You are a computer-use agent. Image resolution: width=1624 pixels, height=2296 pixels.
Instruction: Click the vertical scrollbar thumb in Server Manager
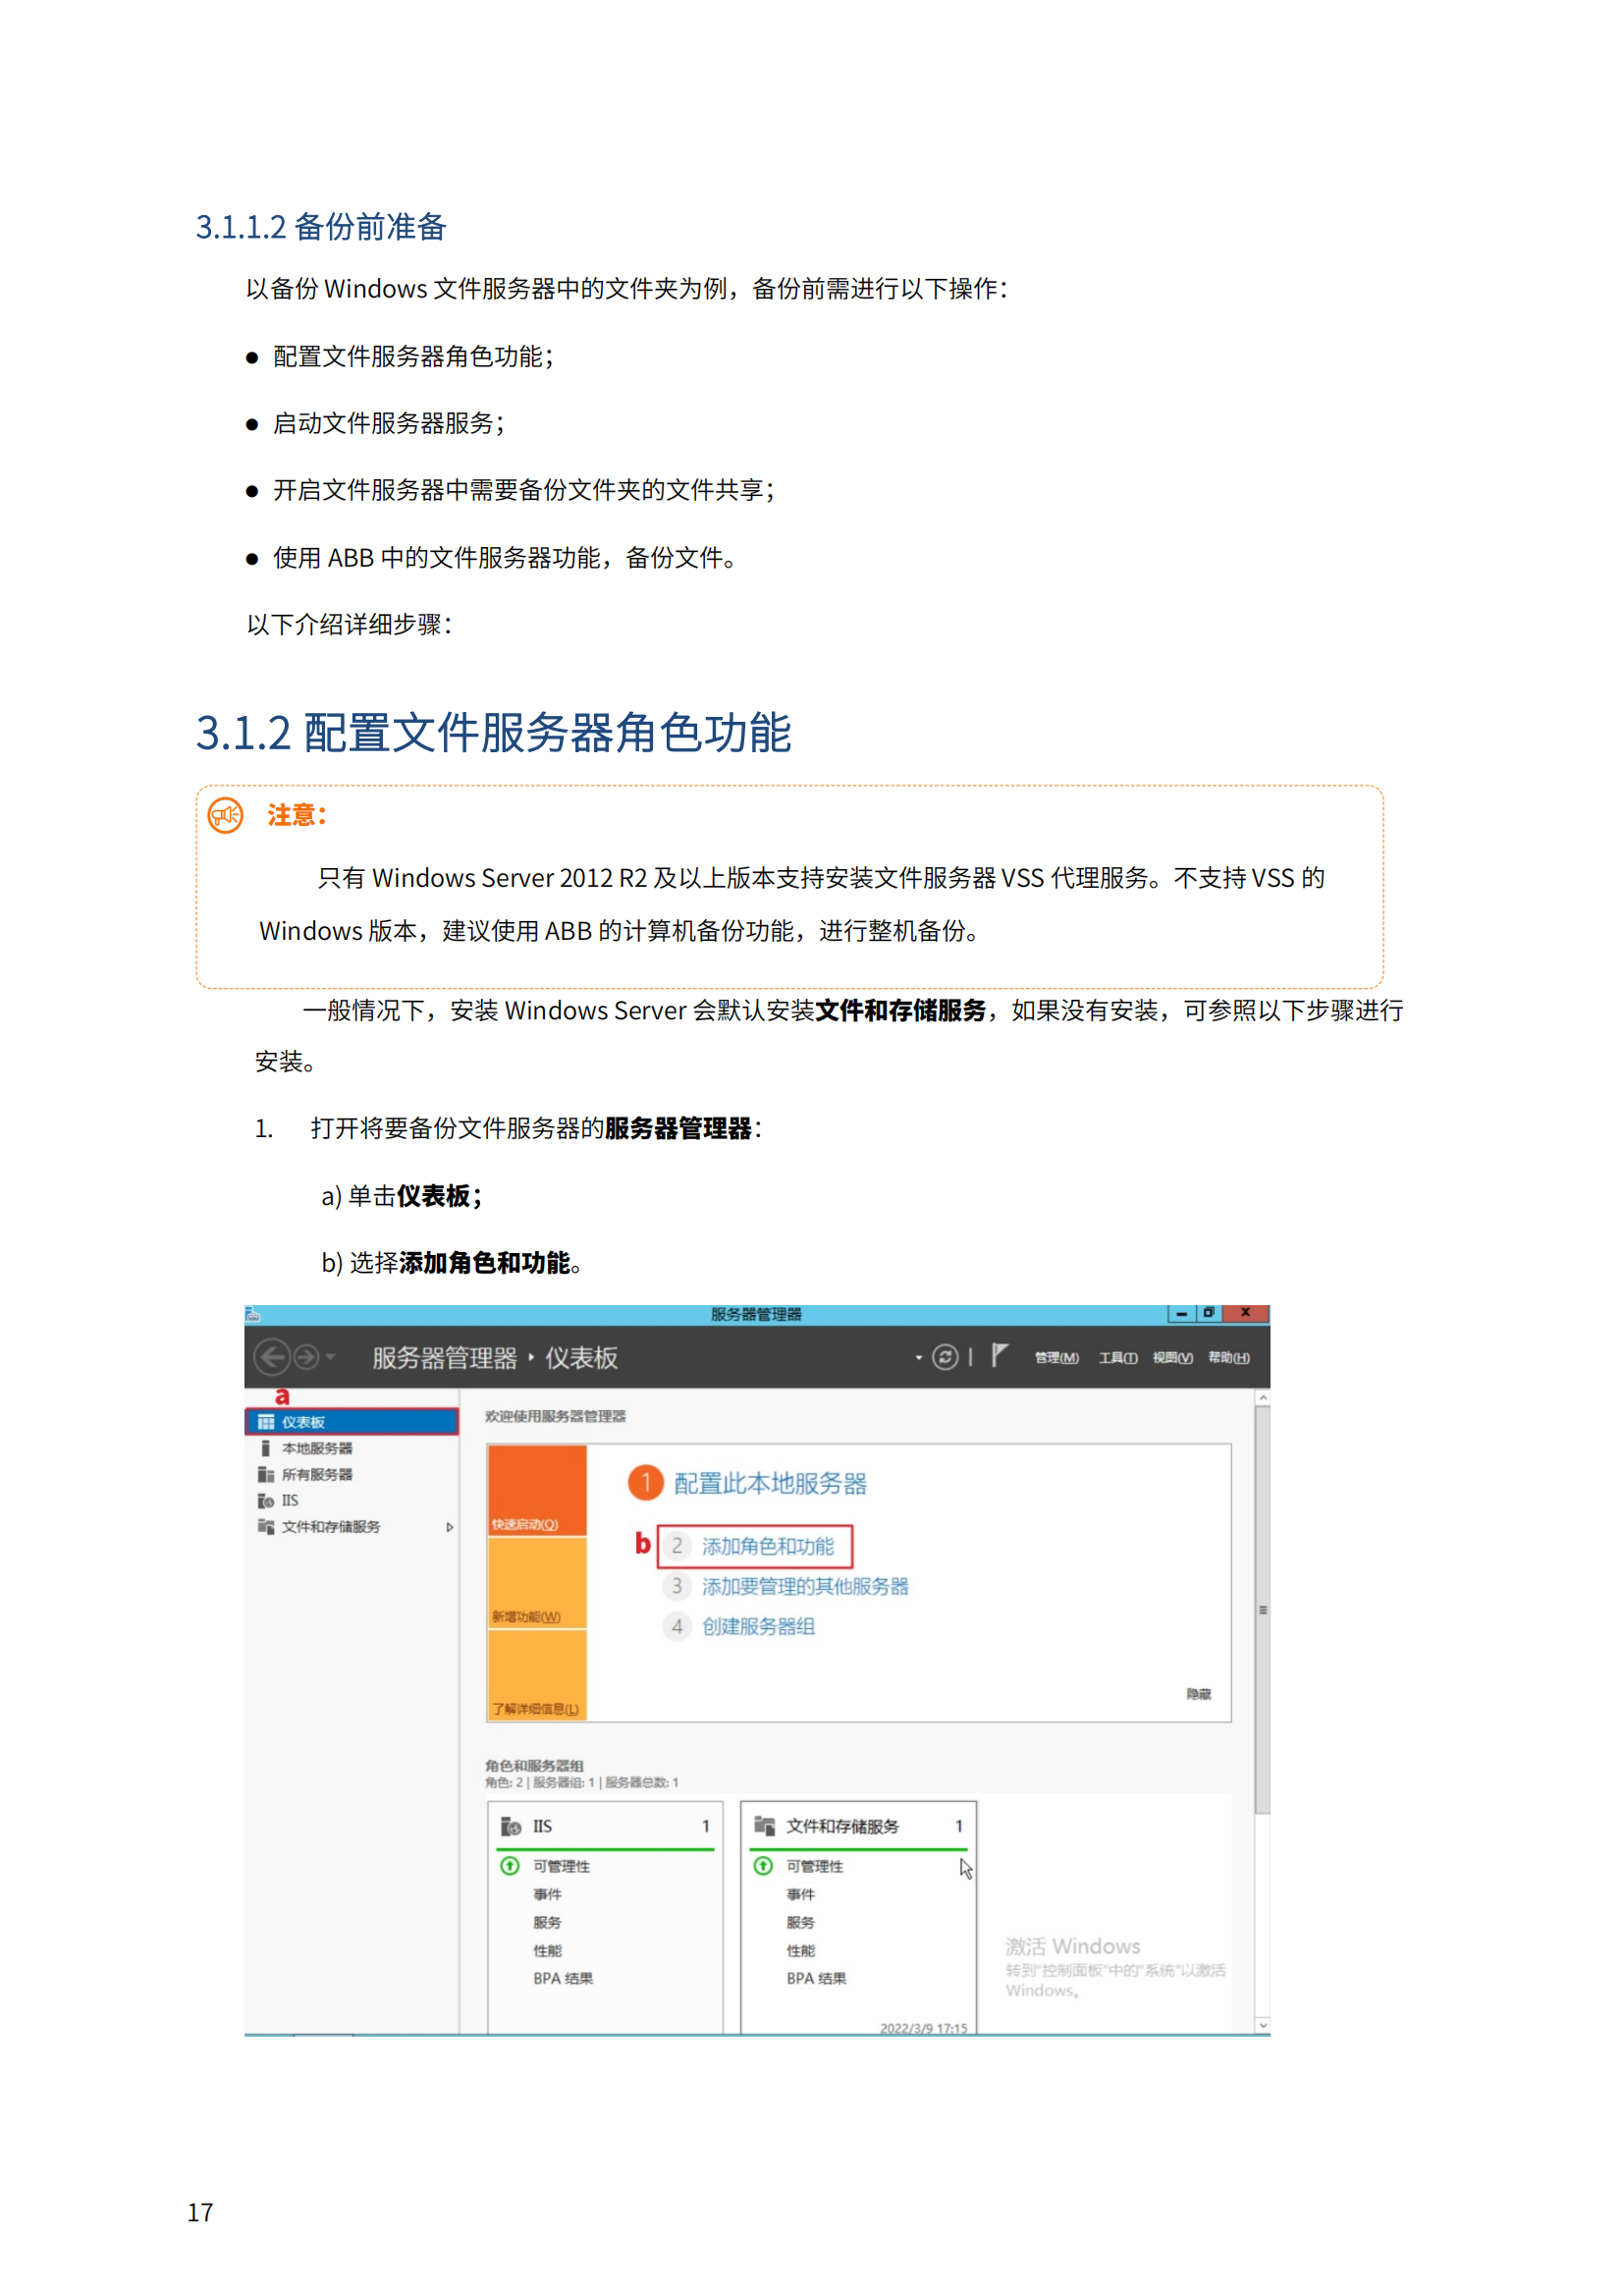(1263, 1609)
